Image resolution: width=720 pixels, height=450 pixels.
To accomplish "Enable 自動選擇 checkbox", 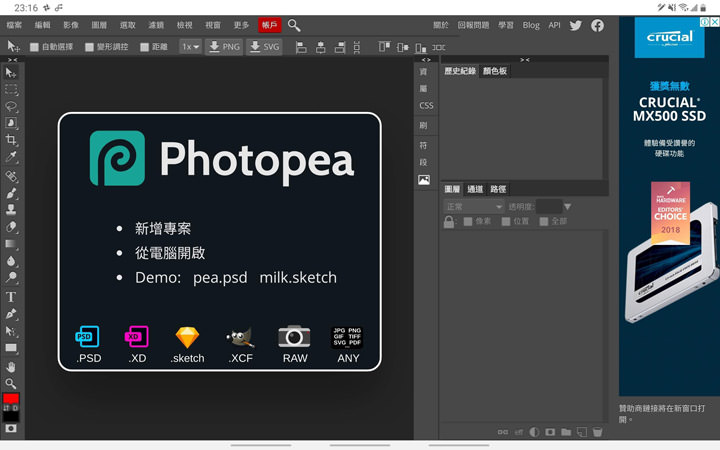I will pyautogui.click(x=34, y=47).
